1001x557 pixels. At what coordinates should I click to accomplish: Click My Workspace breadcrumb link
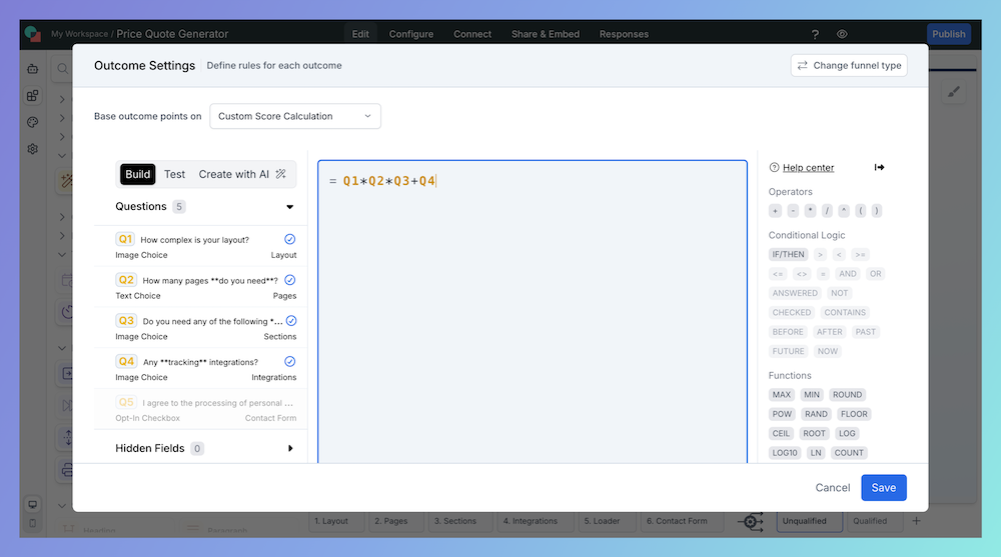coord(79,34)
